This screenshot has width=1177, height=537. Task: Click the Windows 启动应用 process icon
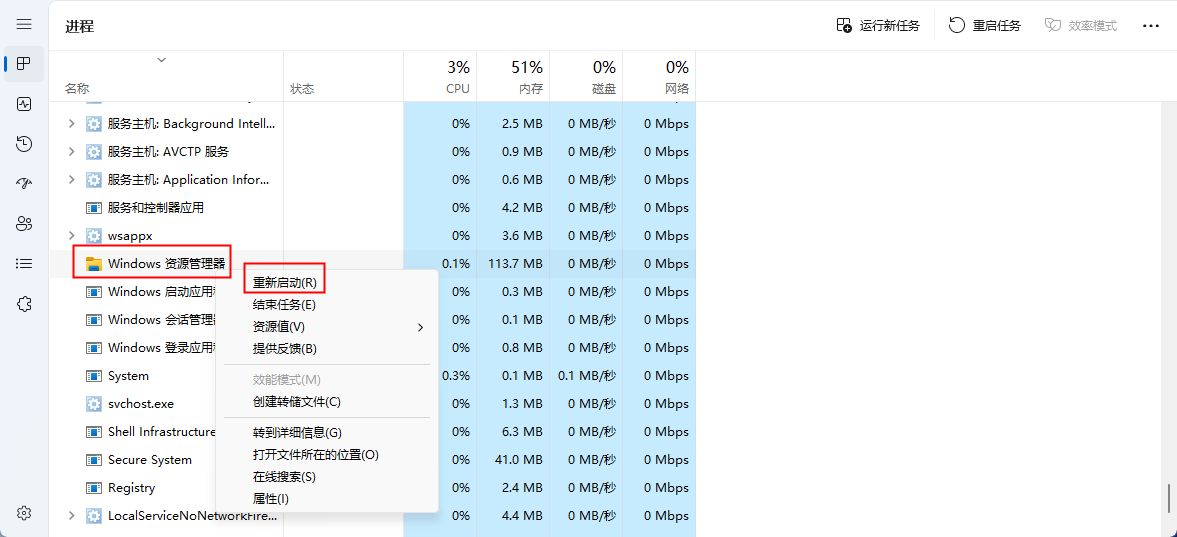pos(94,291)
